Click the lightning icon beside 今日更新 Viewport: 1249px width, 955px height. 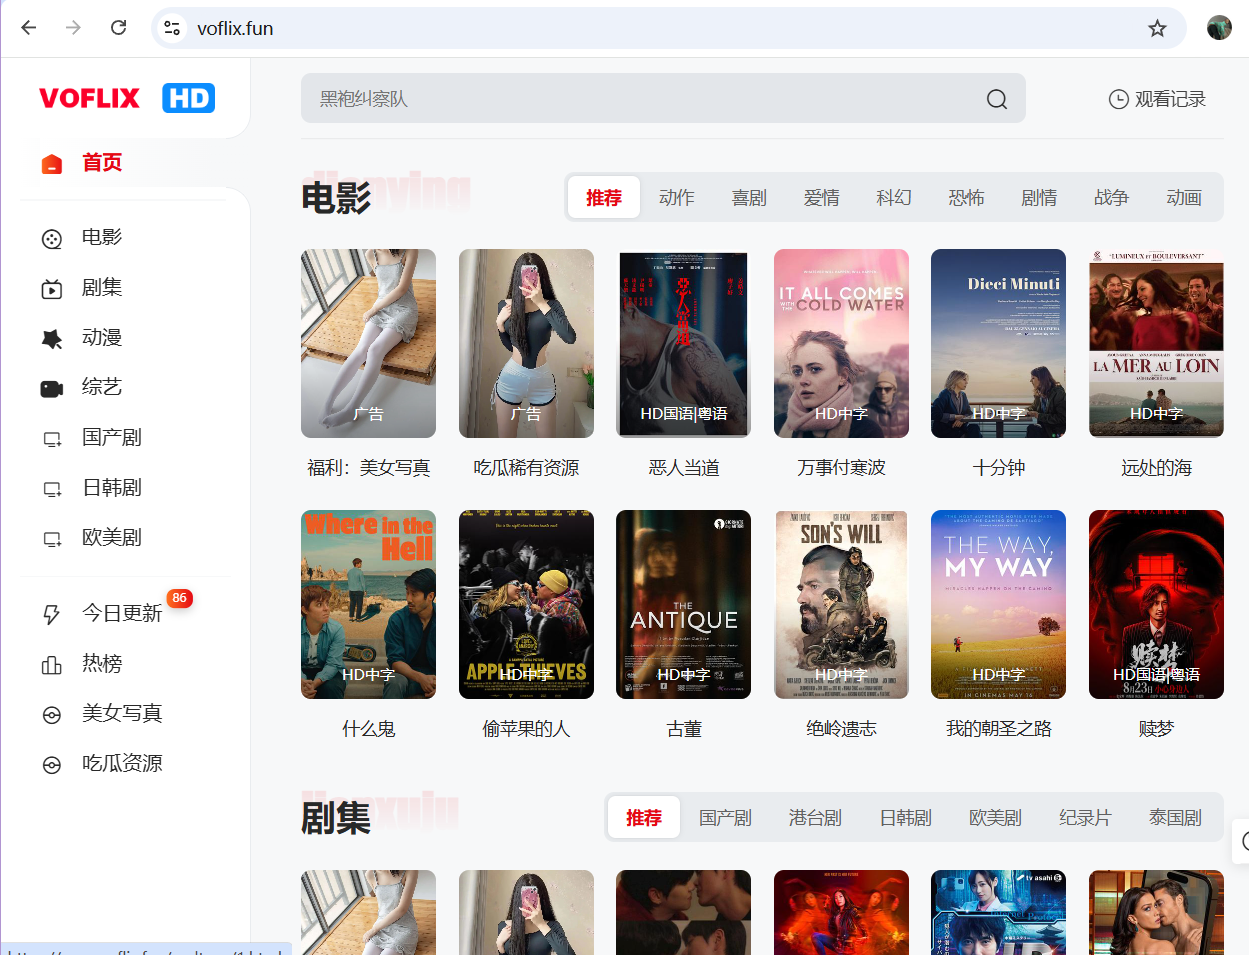click(52, 614)
